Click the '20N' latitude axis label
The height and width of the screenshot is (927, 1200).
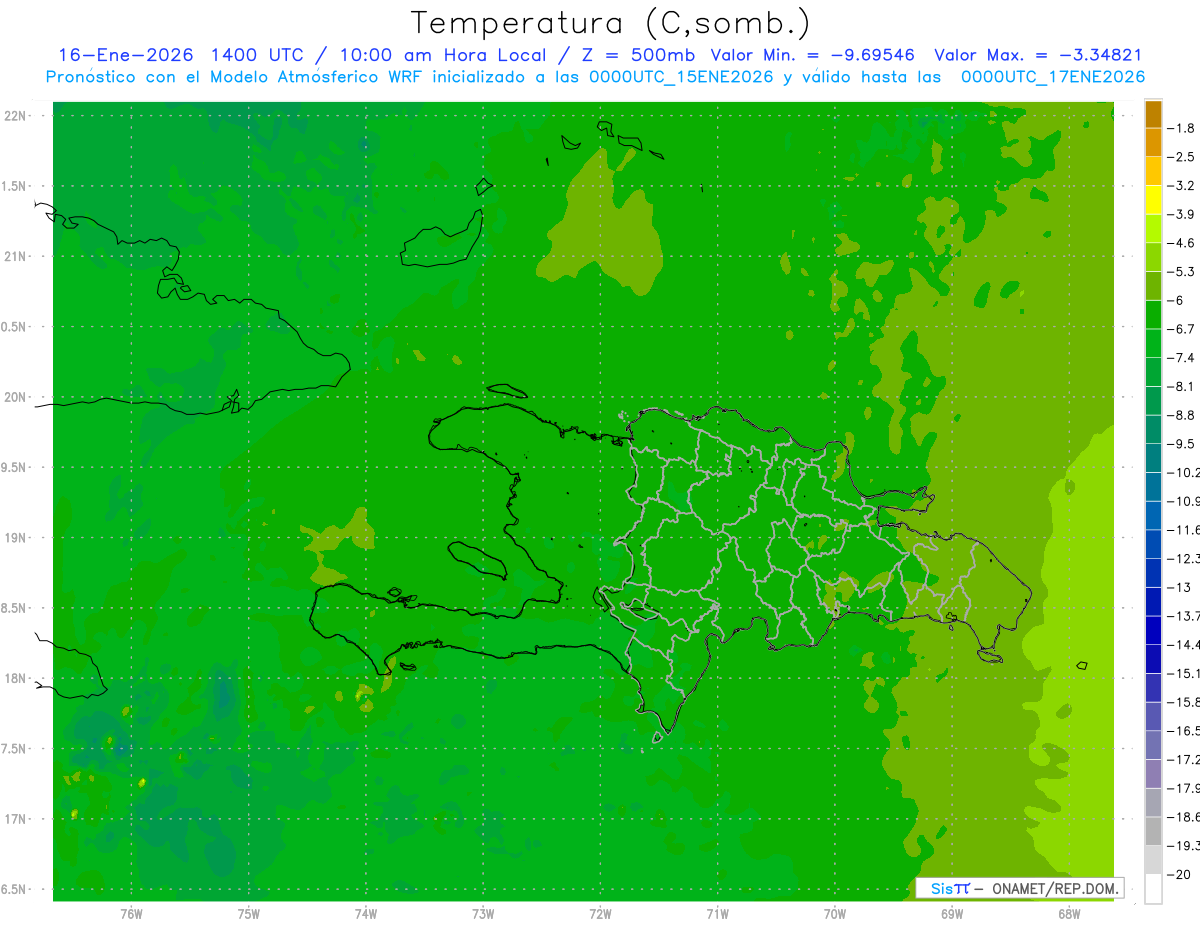click(x=14, y=397)
